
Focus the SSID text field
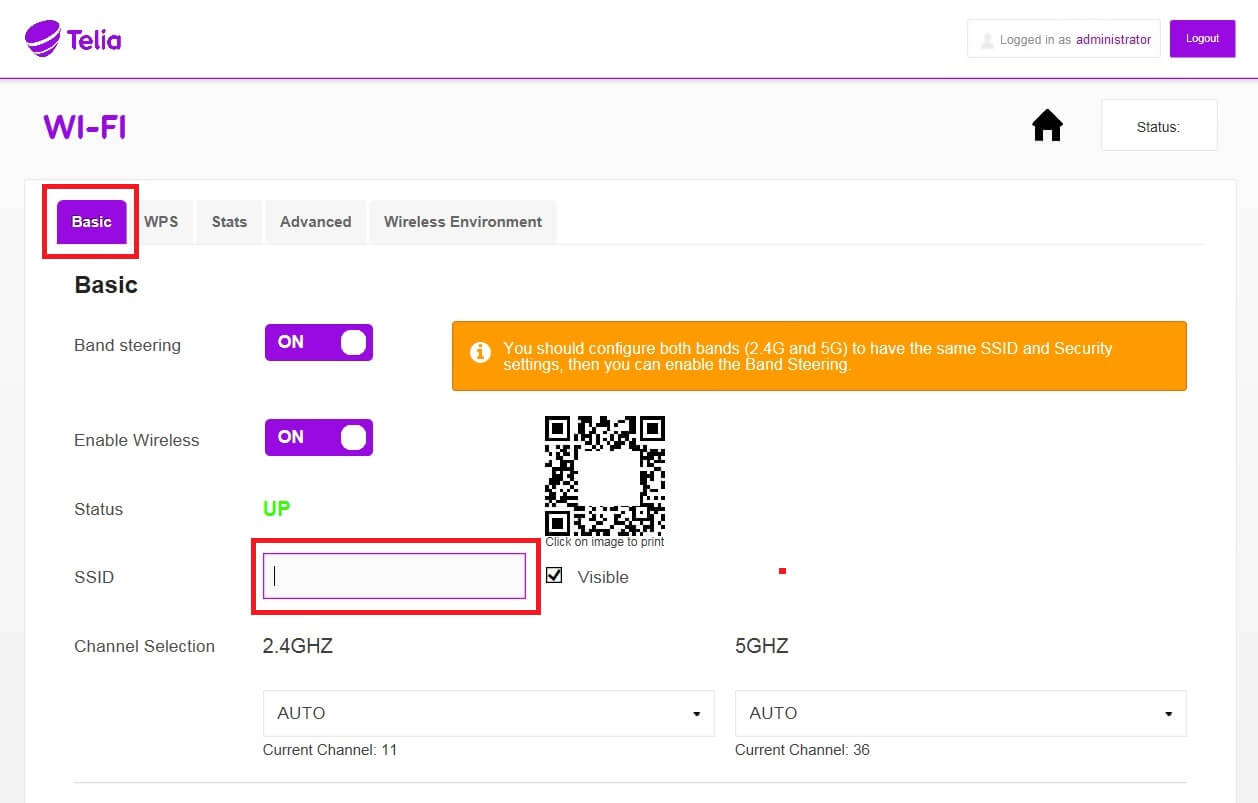pyautogui.click(x=394, y=576)
